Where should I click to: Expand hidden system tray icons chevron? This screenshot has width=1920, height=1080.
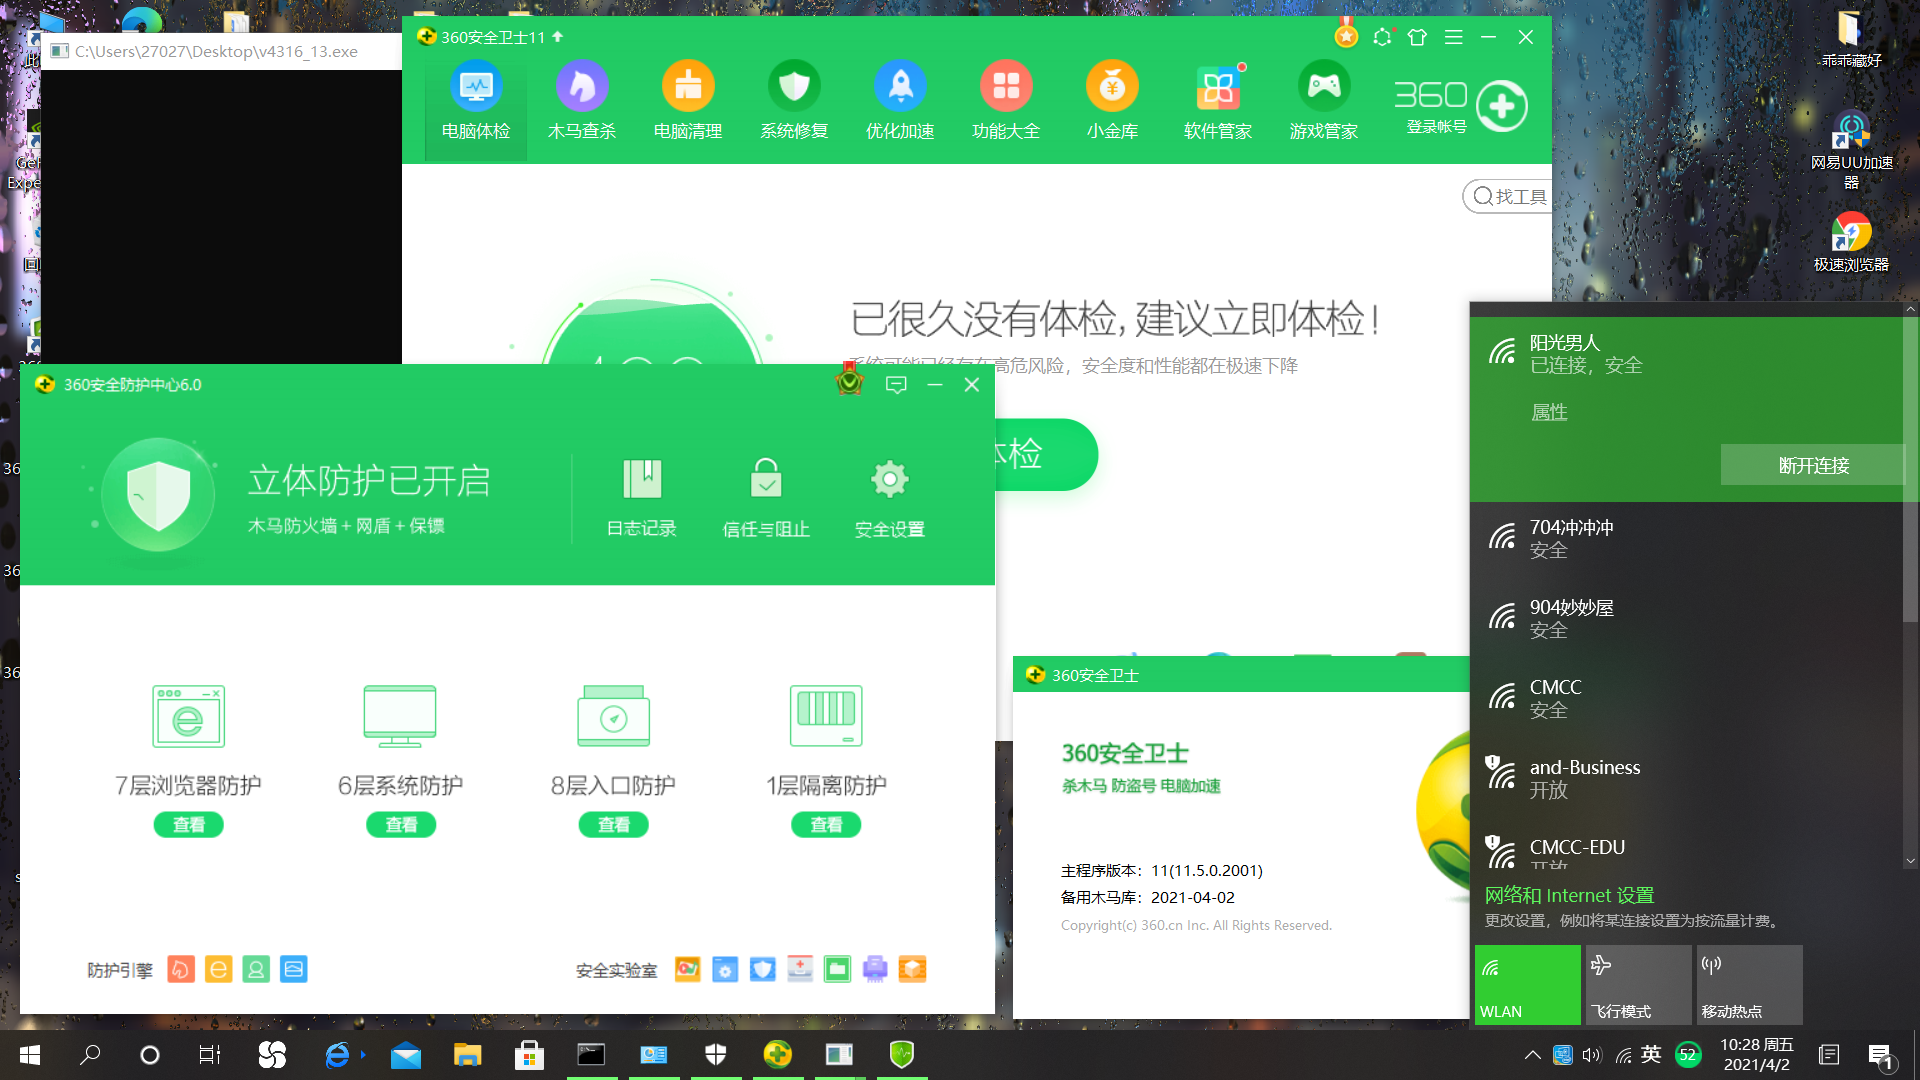click(1532, 1055)
